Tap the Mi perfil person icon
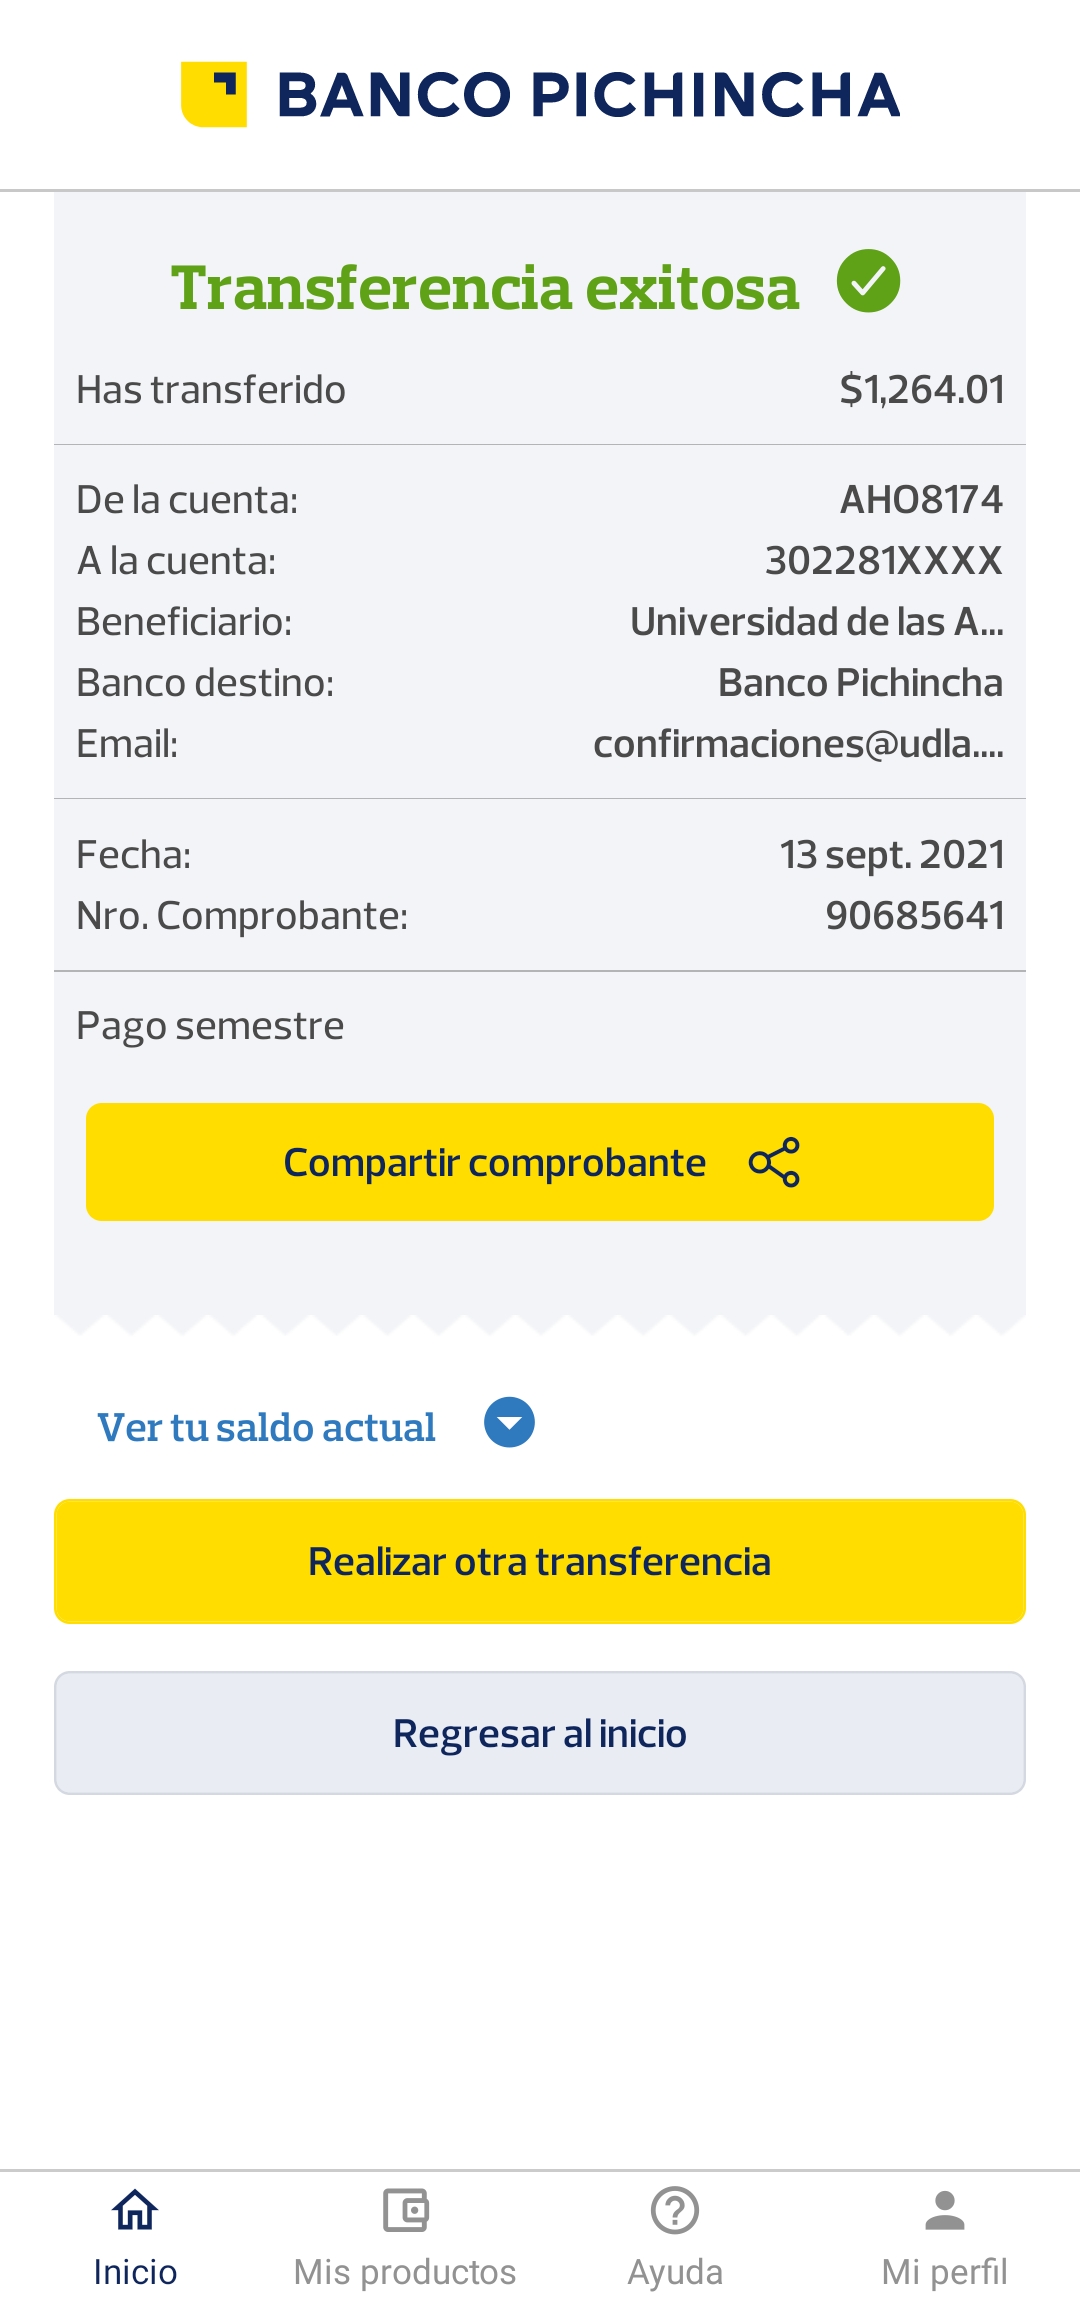 click(x=945, y=2210)
